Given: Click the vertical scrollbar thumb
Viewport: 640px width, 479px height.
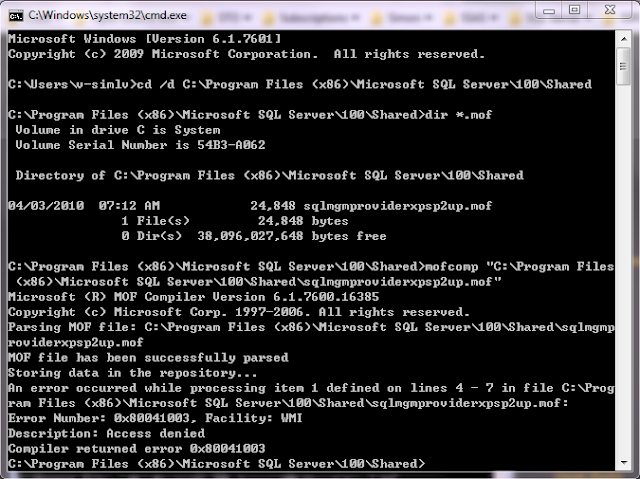Looking at the screenshot, I should click(623, 66).
